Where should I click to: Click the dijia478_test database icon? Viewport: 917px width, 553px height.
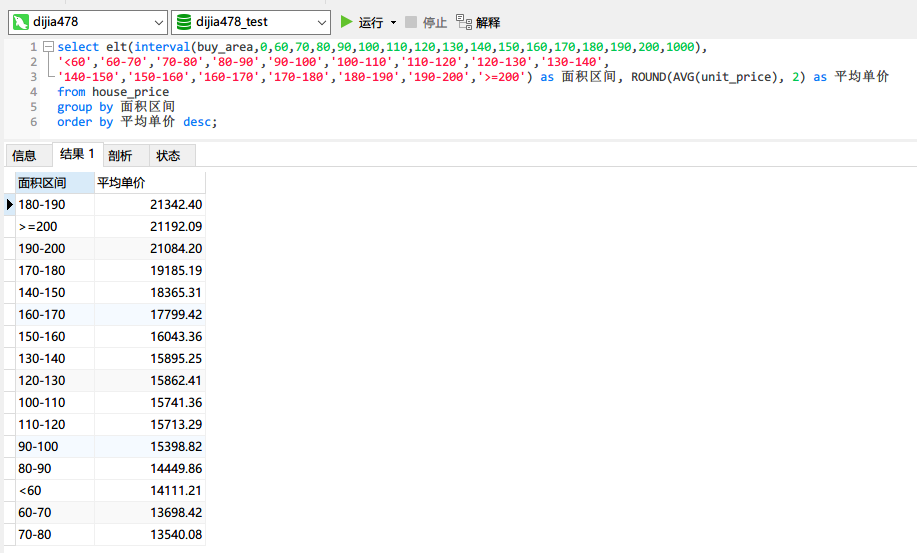point(183,22)
